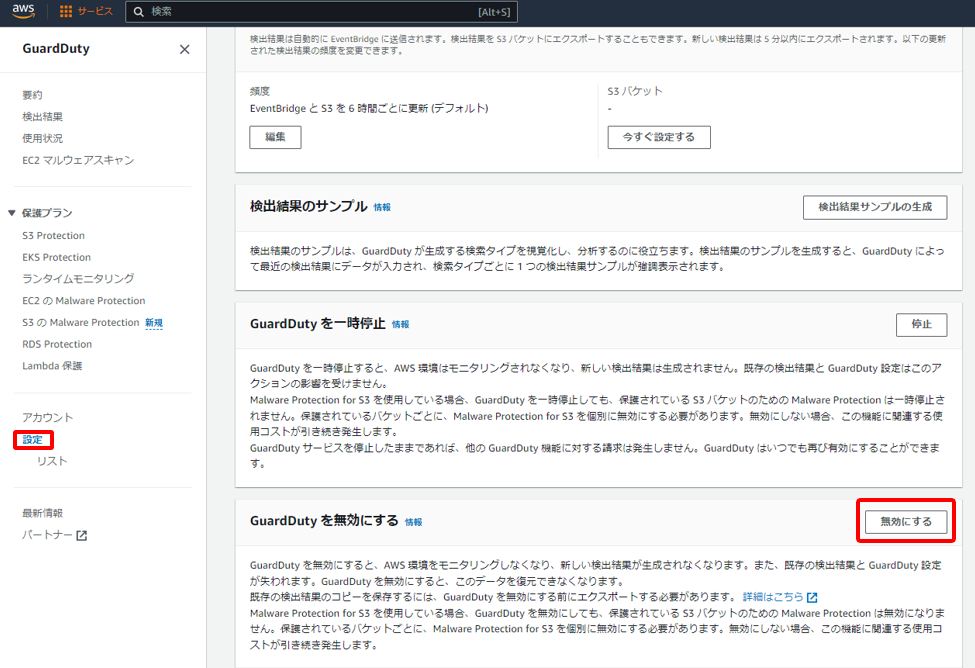Select 設定 in the sidebar
The height and width of the screenshot is (668, 975).
33,440
